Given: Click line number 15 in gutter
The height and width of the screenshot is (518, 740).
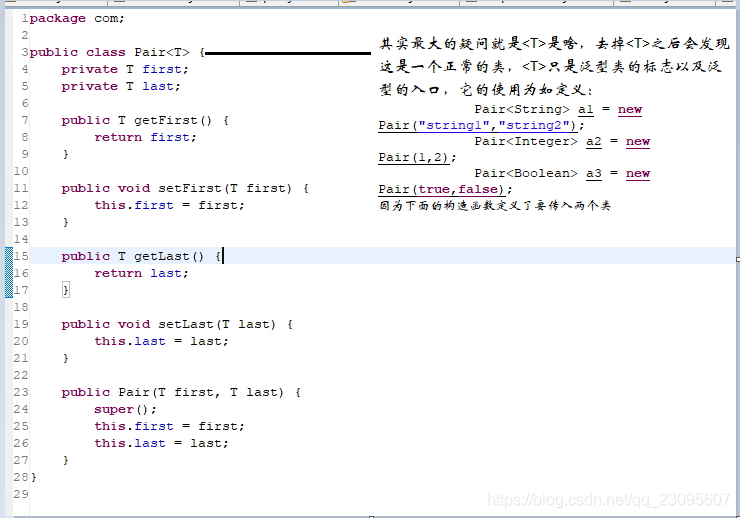Looking at the screenshot, I should click(x=21, y=256).
